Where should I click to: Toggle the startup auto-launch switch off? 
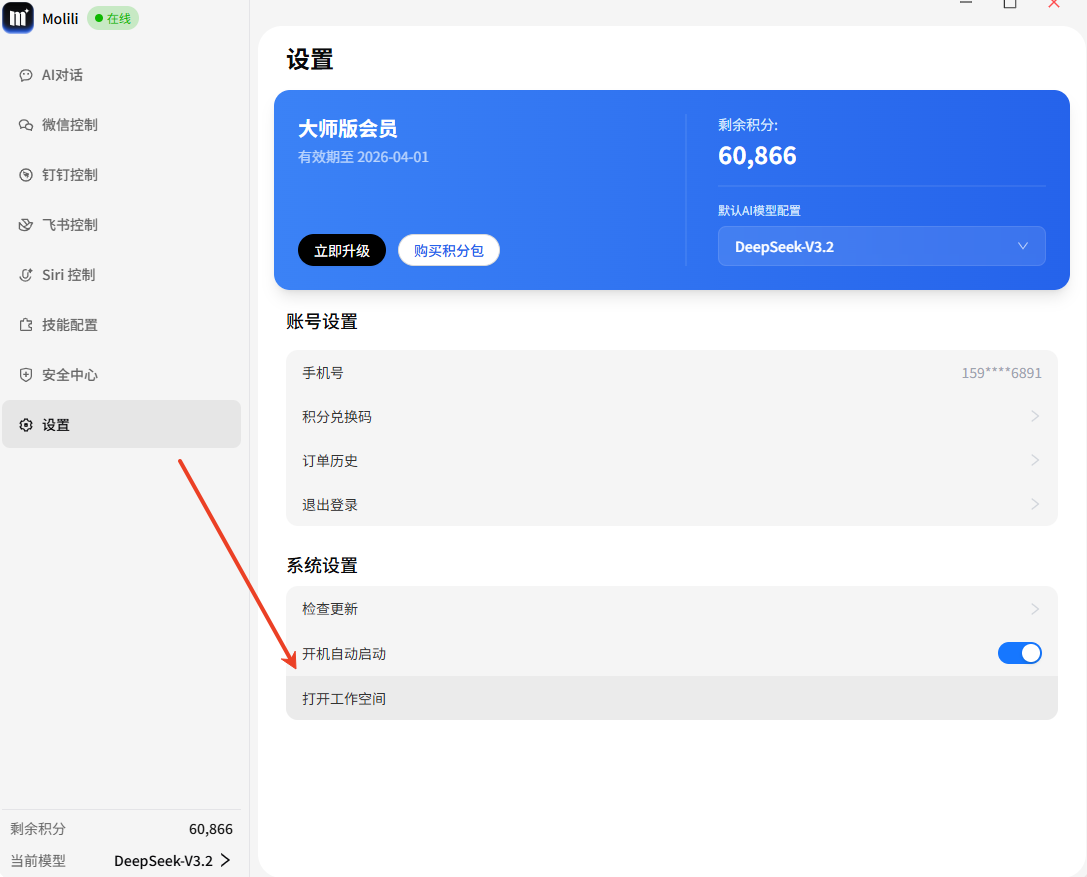pos(1019,653)
